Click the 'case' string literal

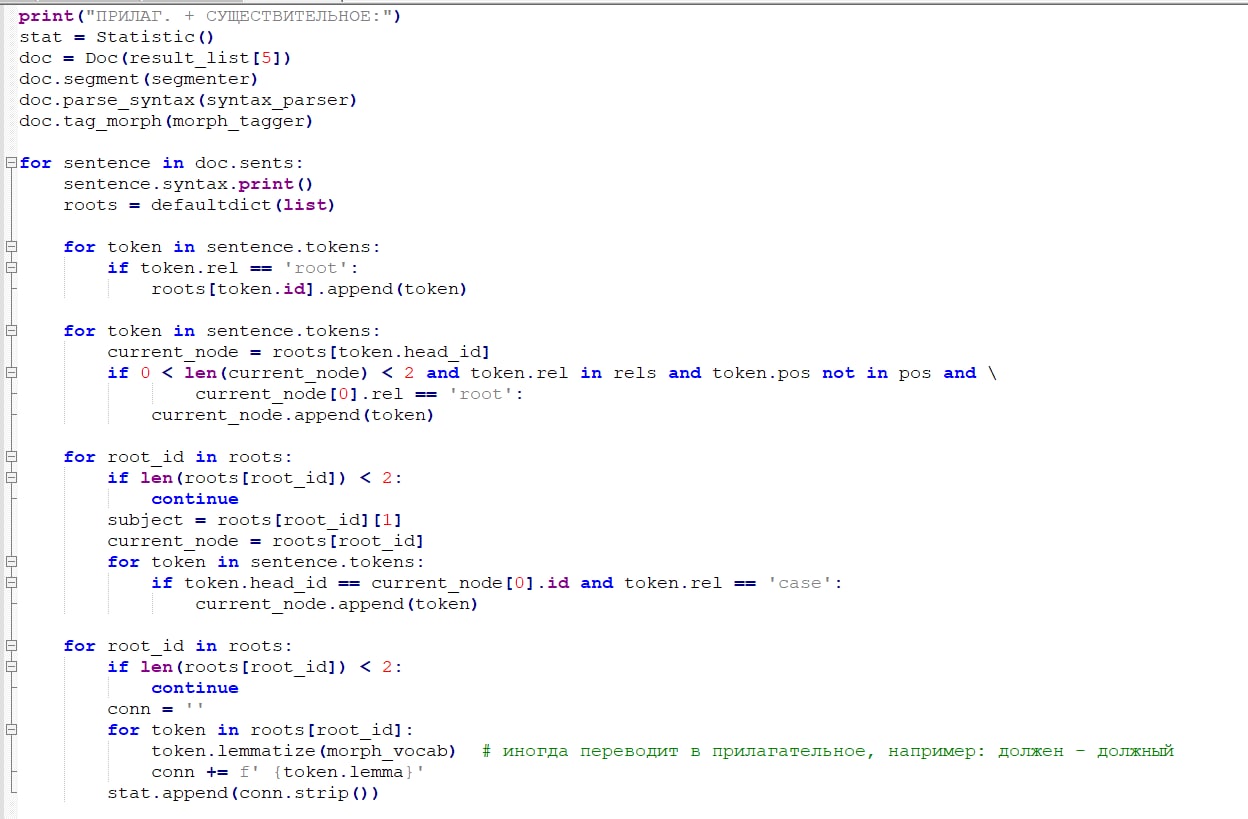click(x=800, y=583)
